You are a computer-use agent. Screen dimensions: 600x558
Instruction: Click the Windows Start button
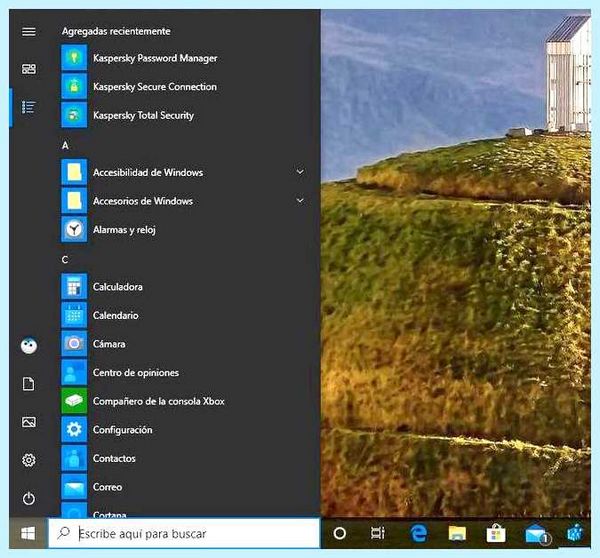(28, 533)
